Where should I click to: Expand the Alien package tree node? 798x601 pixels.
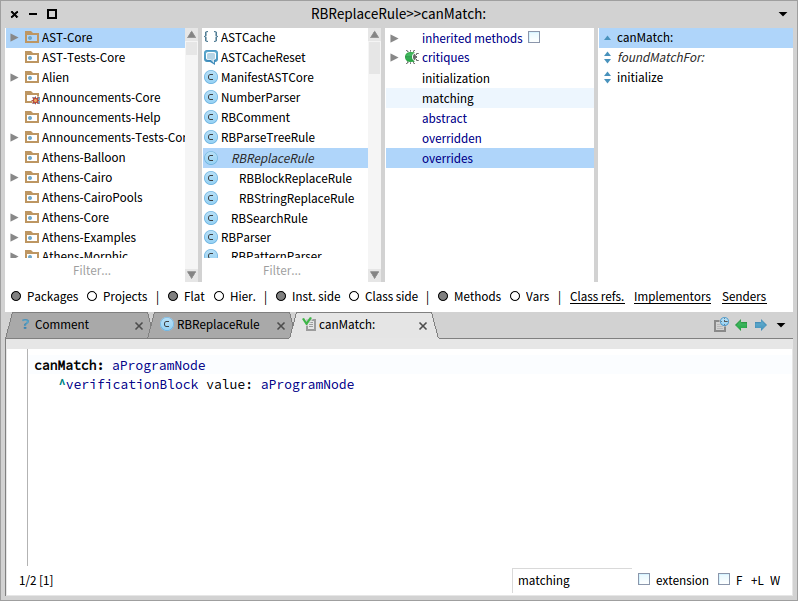coord(14,77)
